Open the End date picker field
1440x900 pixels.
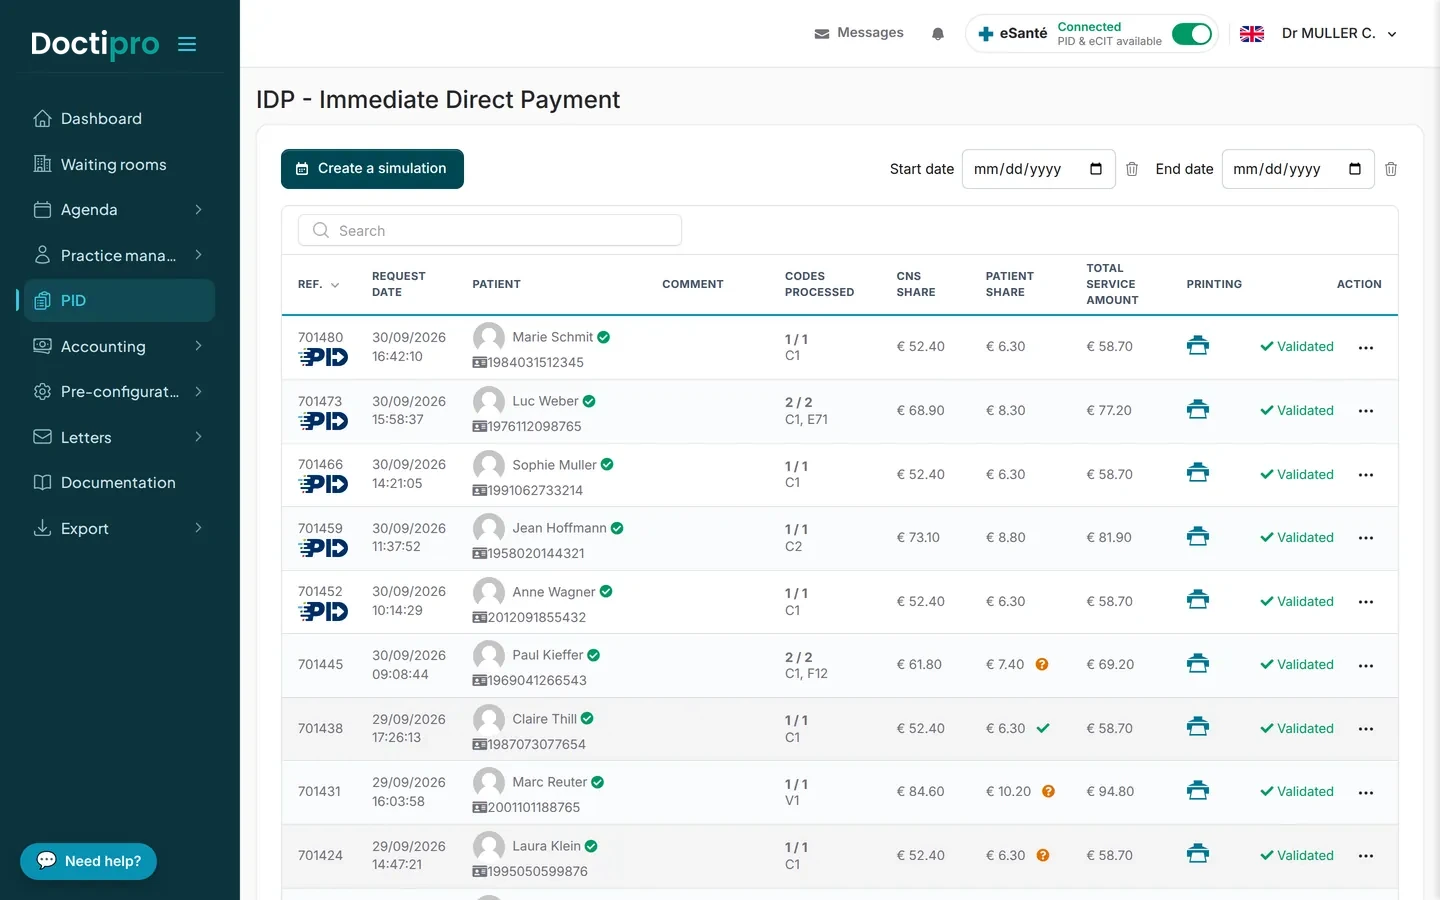[x=1298, y=169]
